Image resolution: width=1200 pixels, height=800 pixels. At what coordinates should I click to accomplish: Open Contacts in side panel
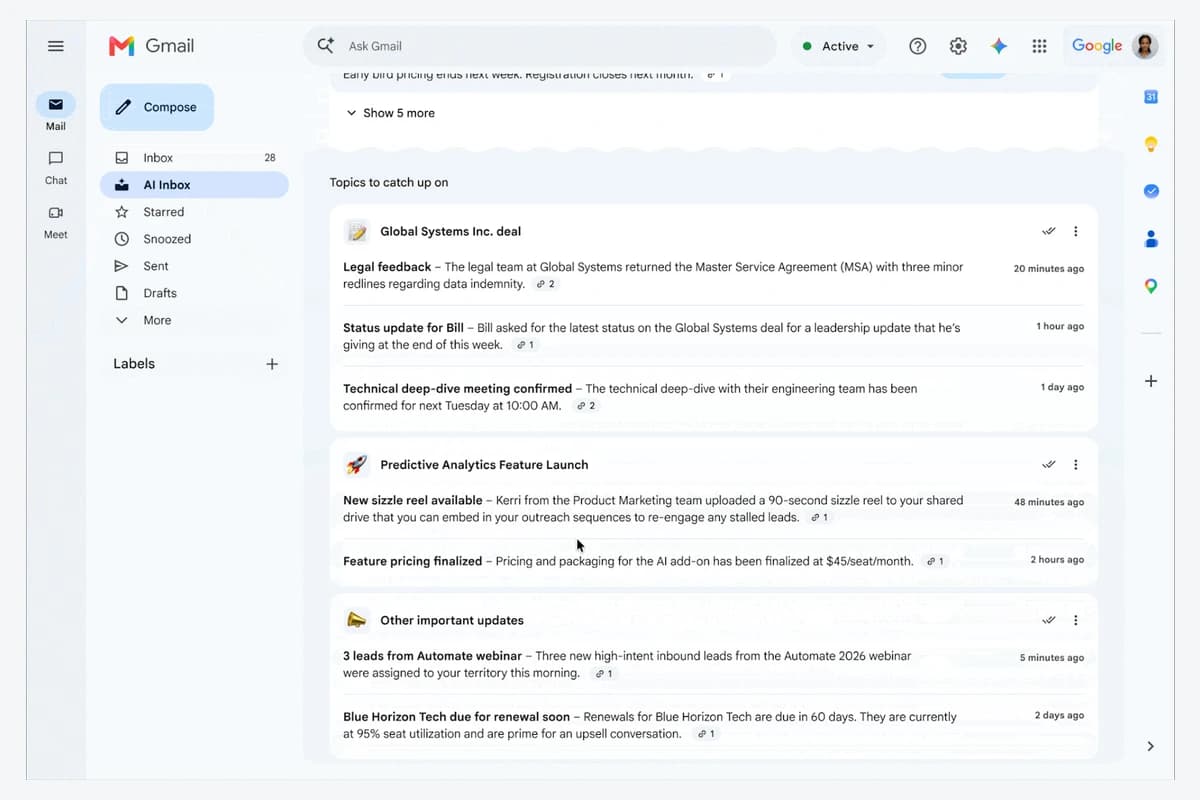pyautogui.click(x=1151, y=239)
